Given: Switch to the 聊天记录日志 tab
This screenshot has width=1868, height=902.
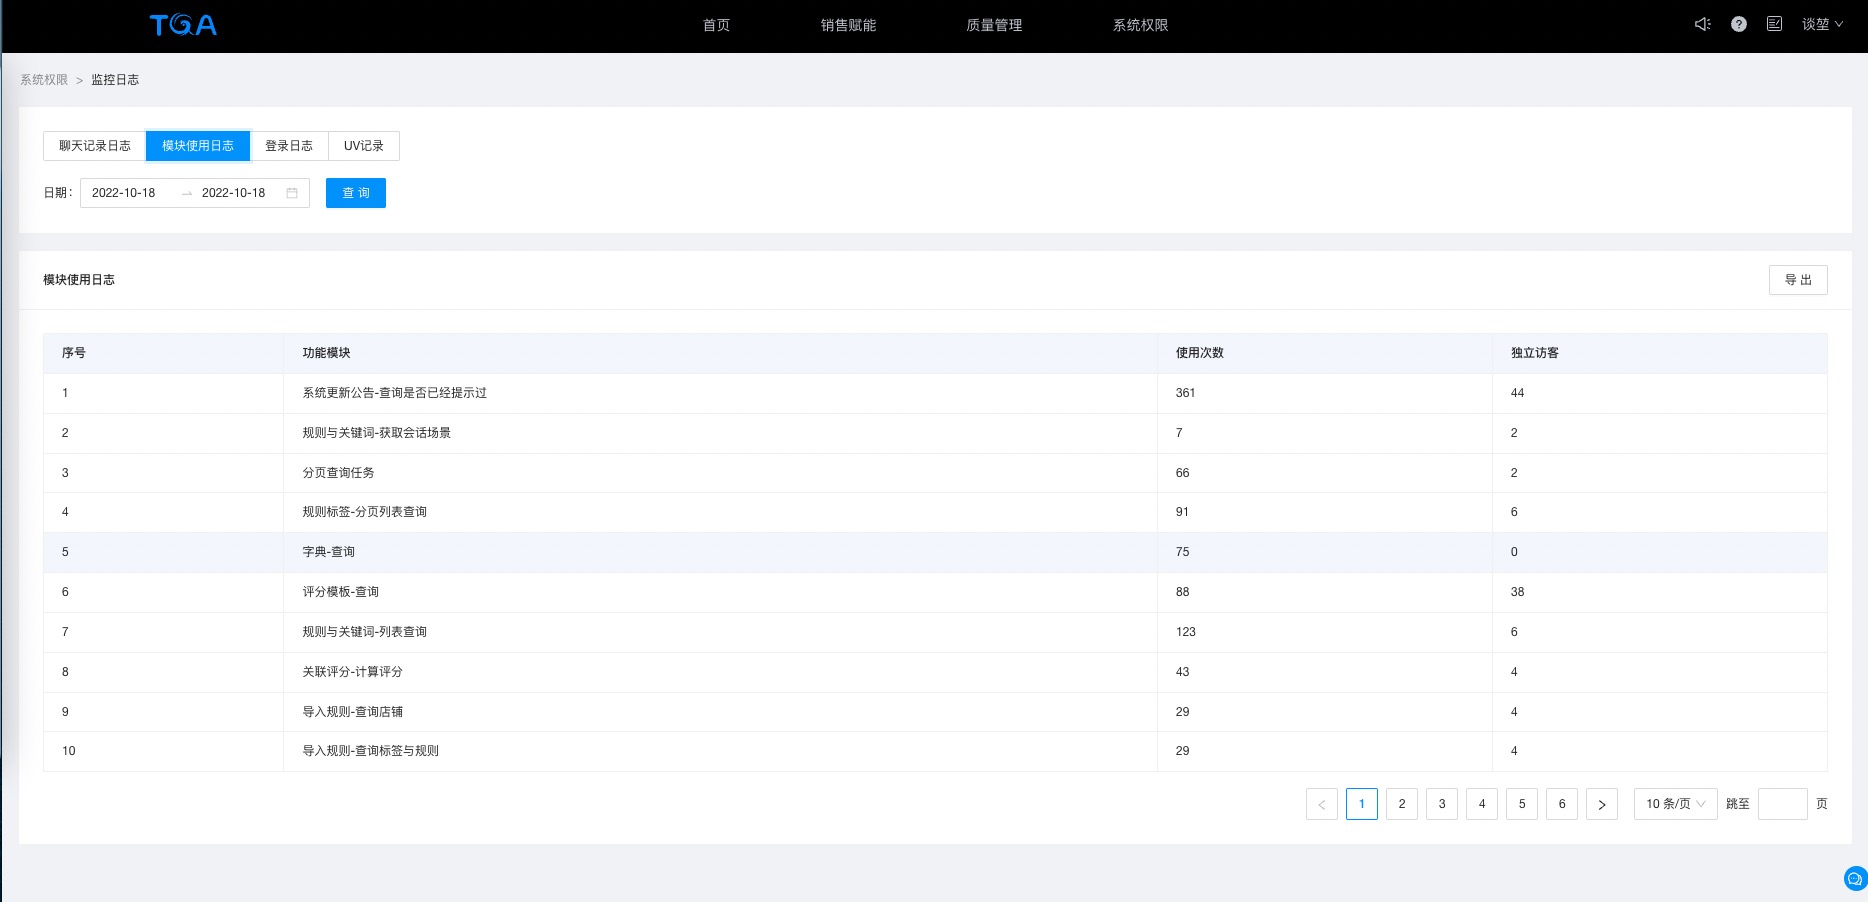Looking at the screenshot, I should pyautogui.click(x=95, y=146).
